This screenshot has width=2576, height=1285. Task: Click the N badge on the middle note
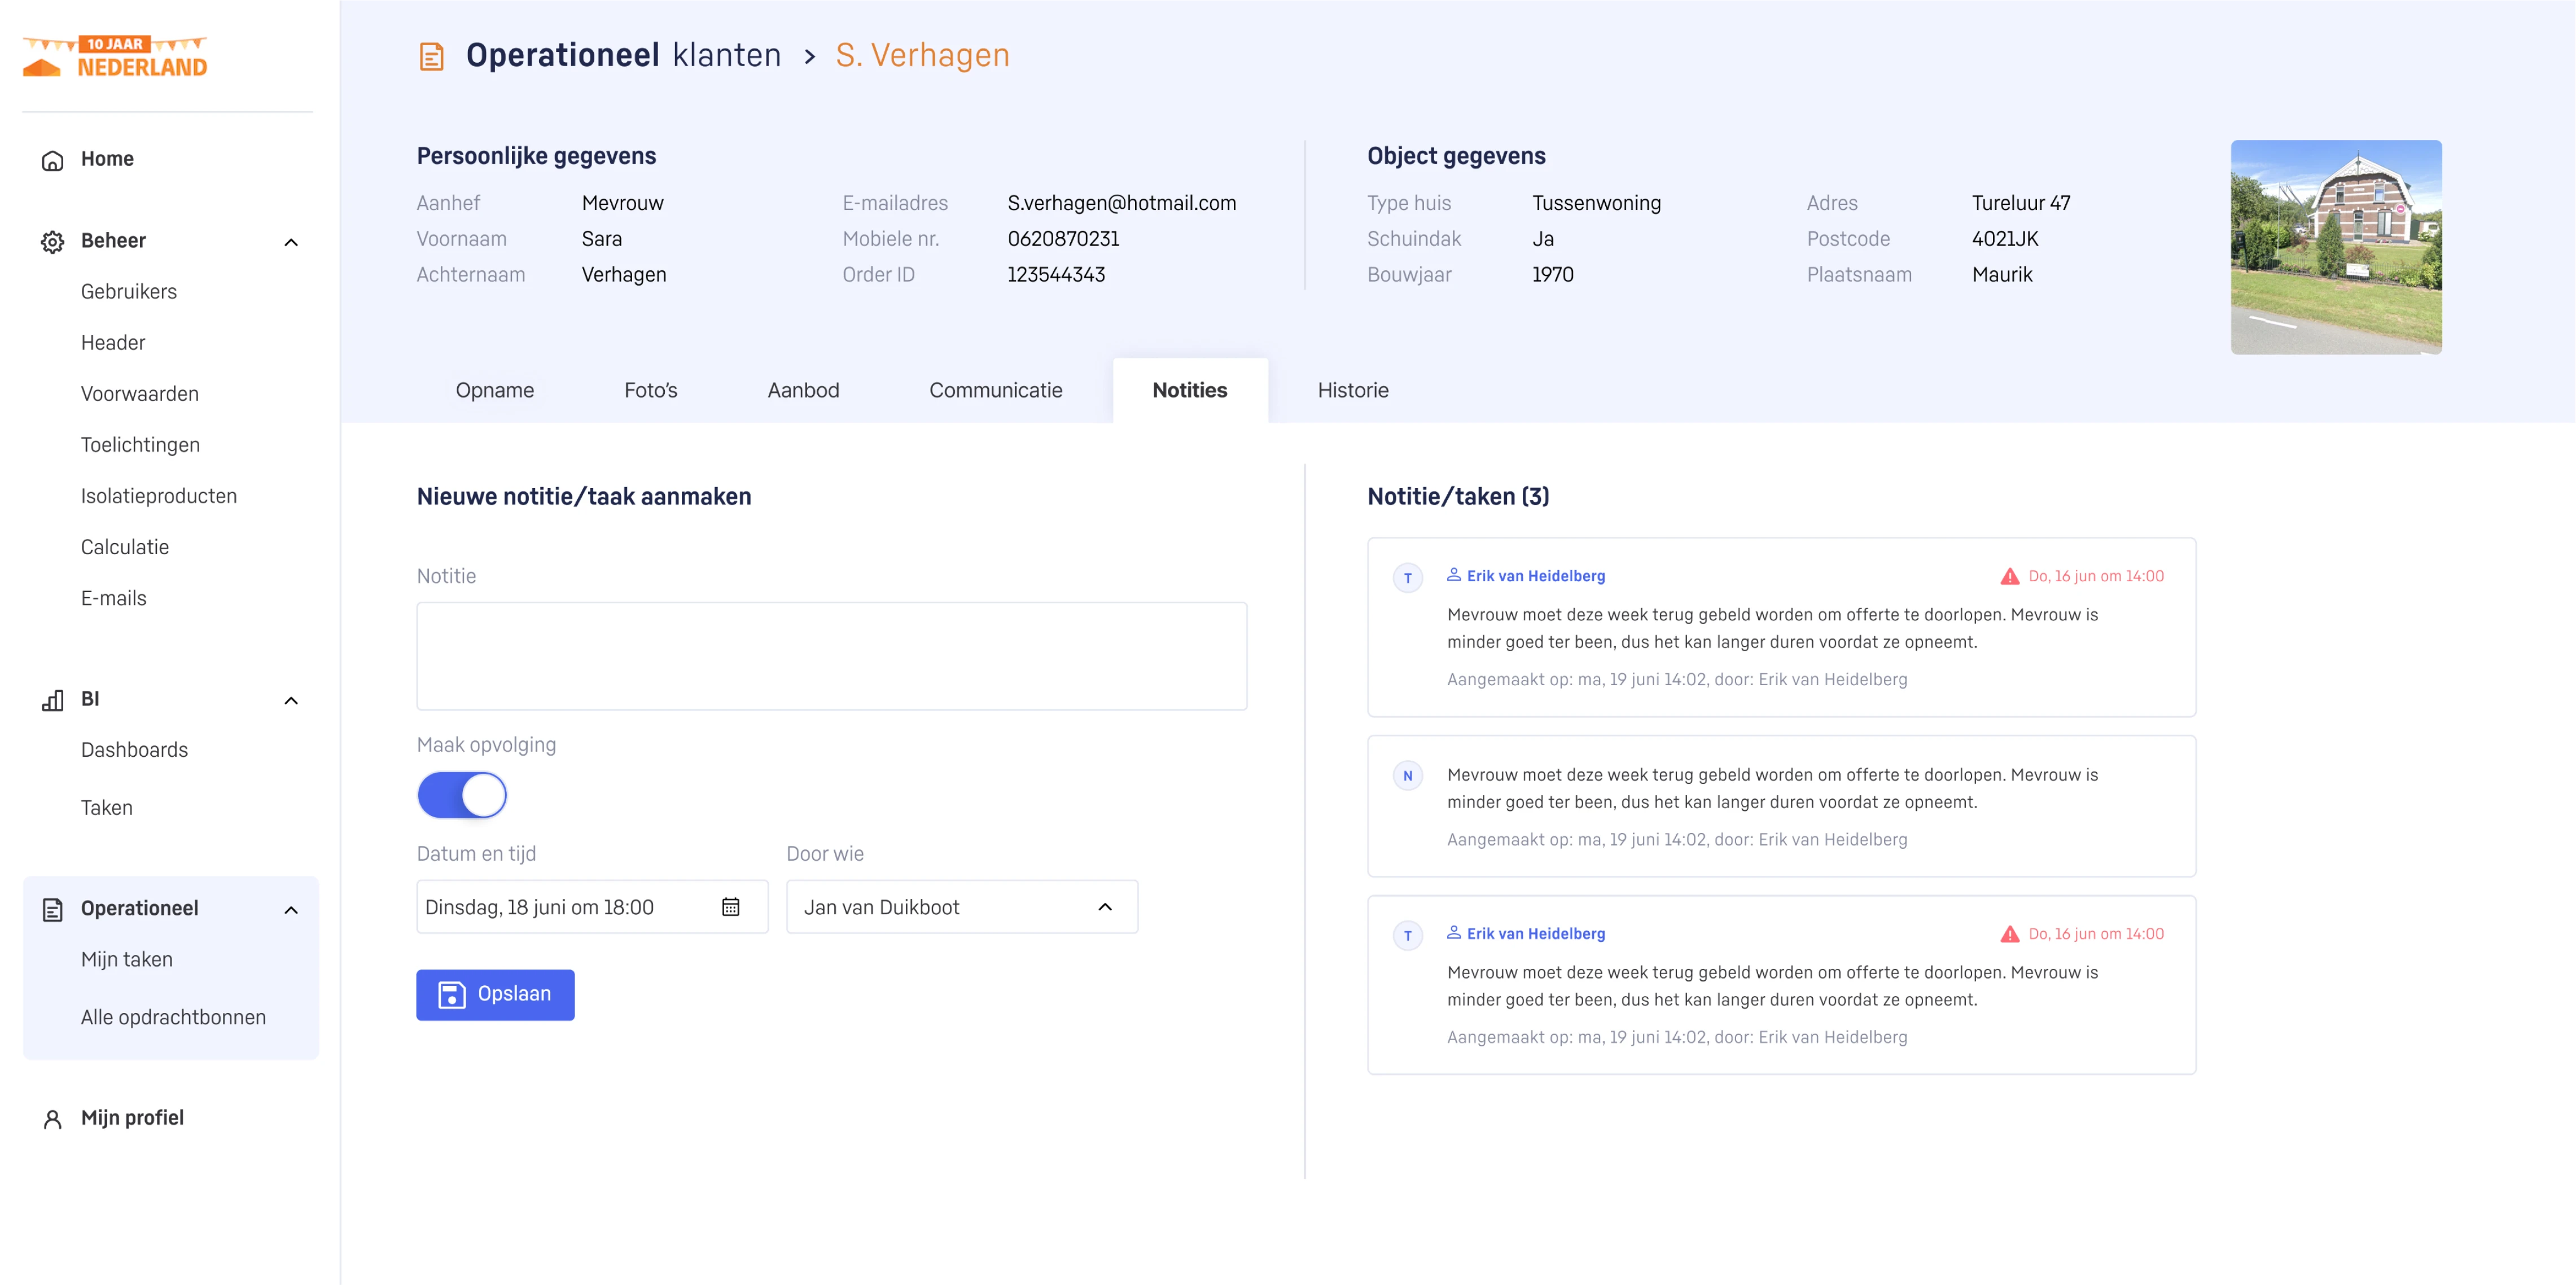point(1408,776)
